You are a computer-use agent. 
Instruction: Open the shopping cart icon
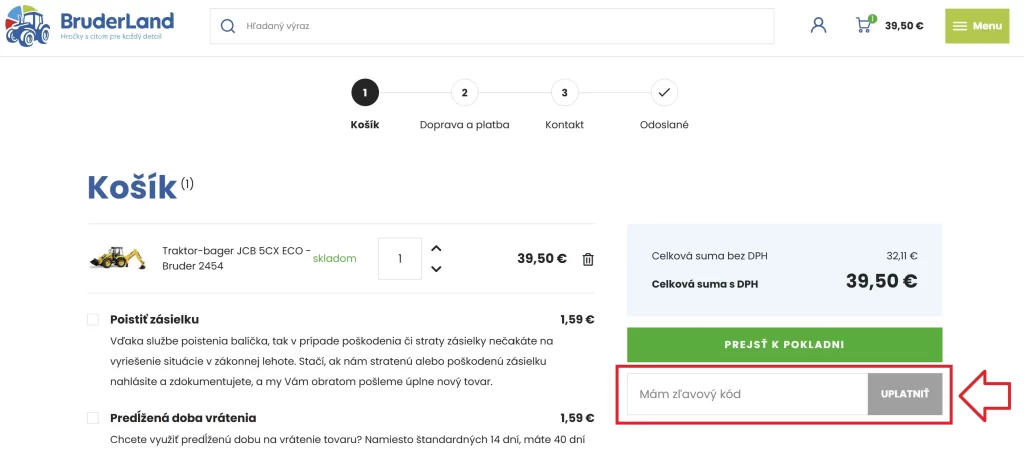click(865, 25)
